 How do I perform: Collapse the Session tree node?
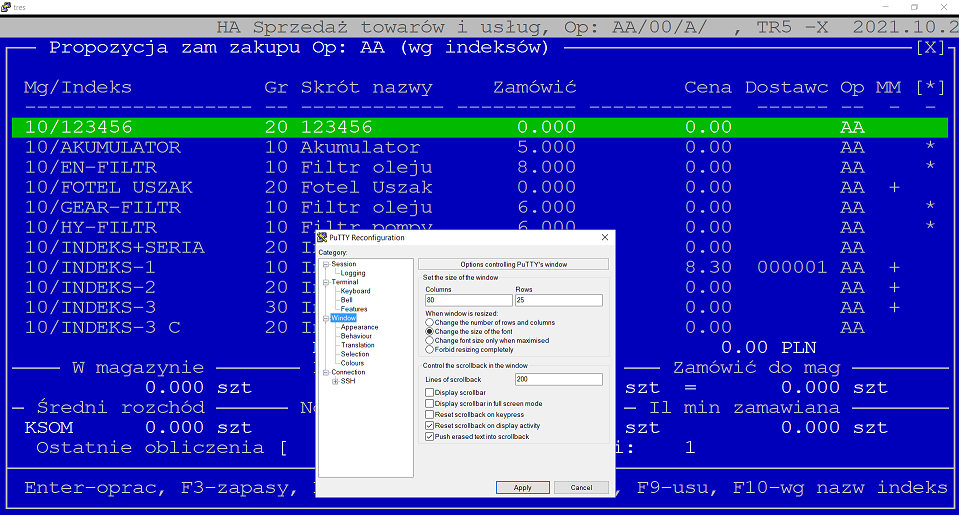(326, 264)
